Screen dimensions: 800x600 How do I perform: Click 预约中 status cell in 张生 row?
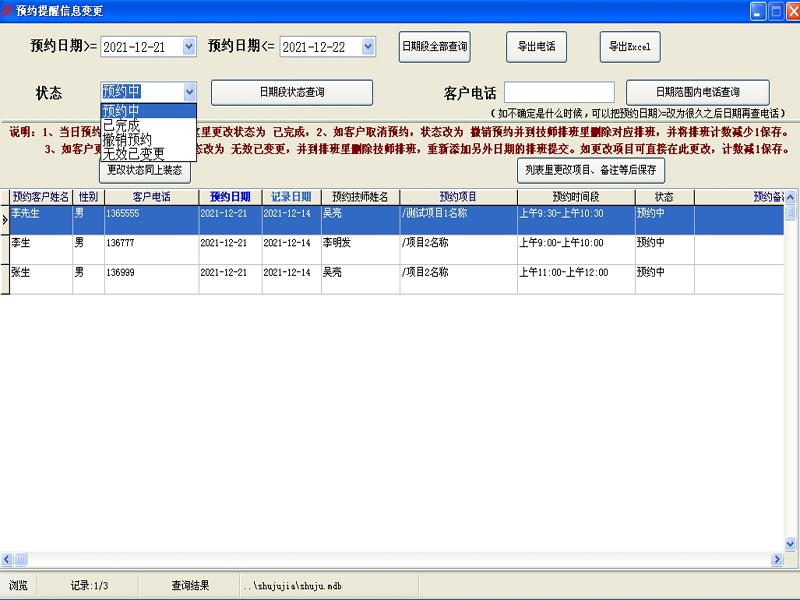(x=664, y=279)
